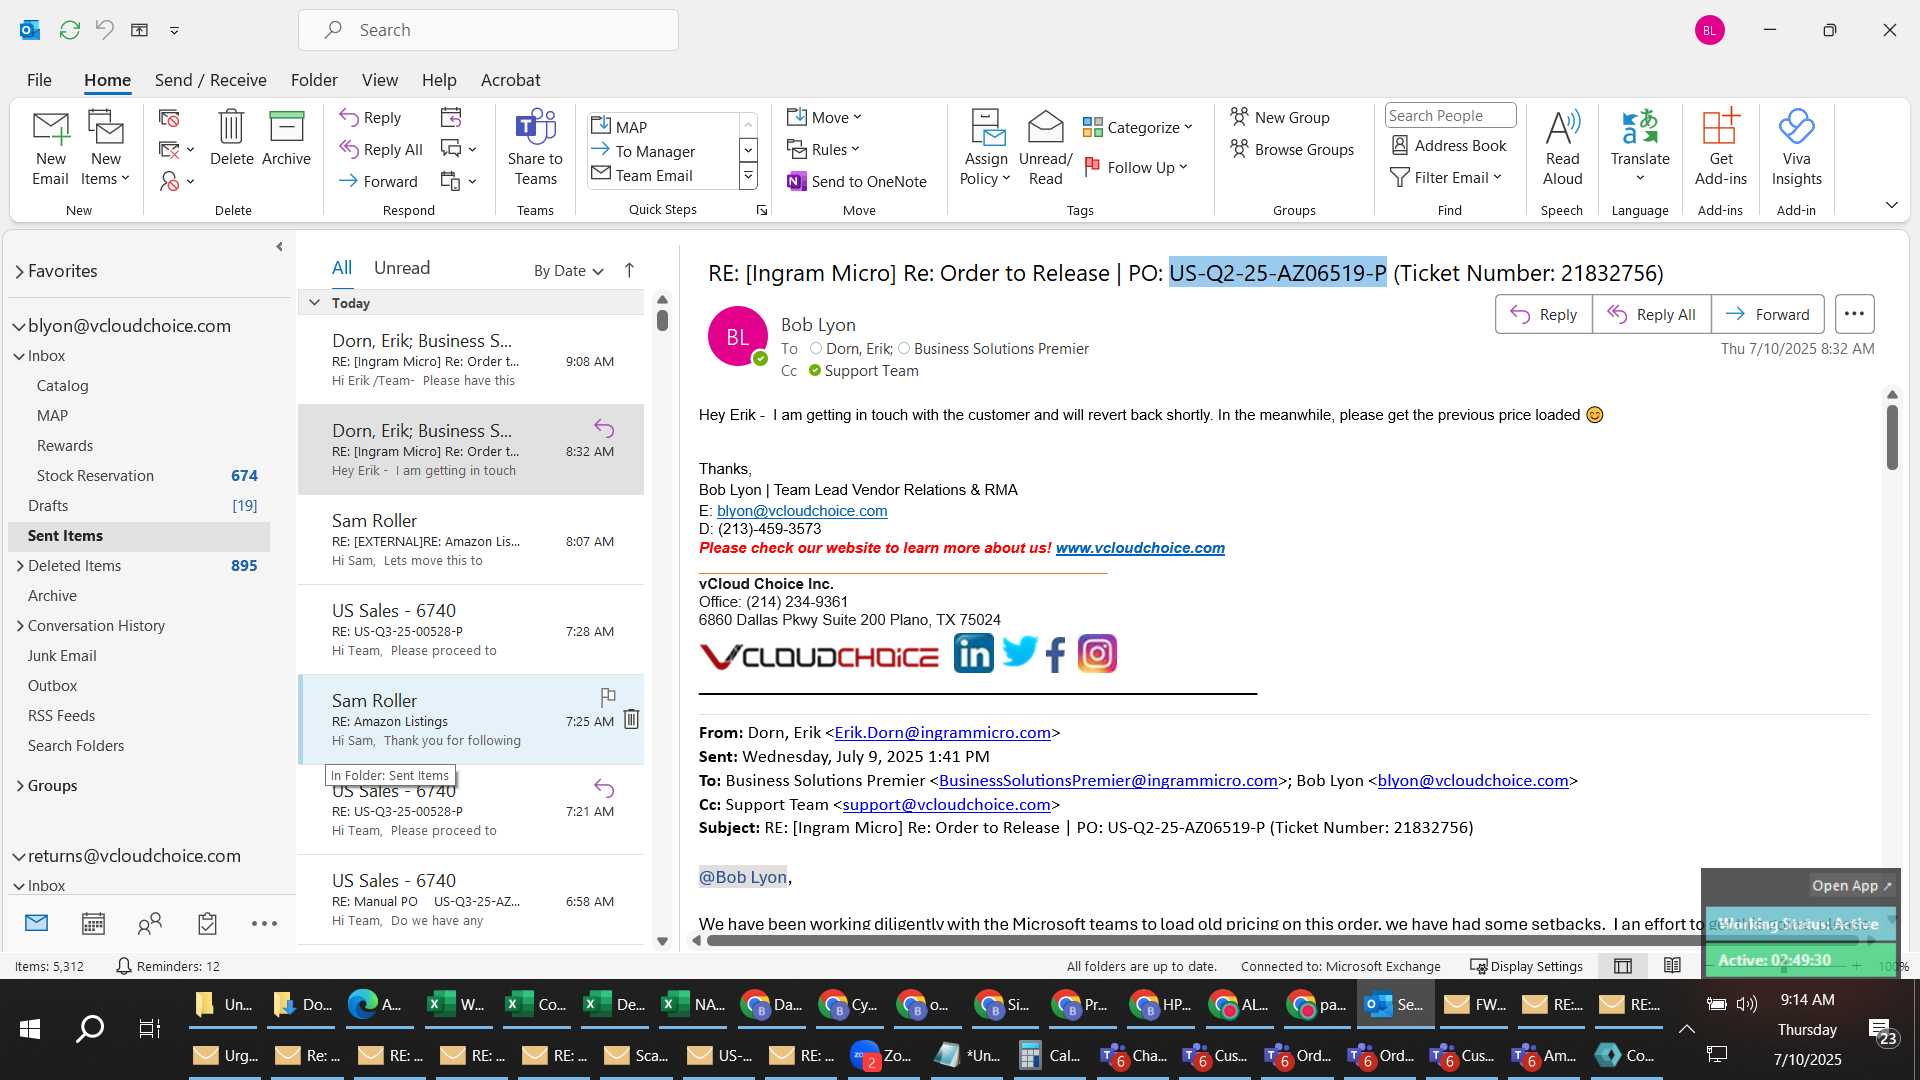This screenshot has height=1080, width=1920.
Task: Open Viva Insights add-in
Action: 1796,148
